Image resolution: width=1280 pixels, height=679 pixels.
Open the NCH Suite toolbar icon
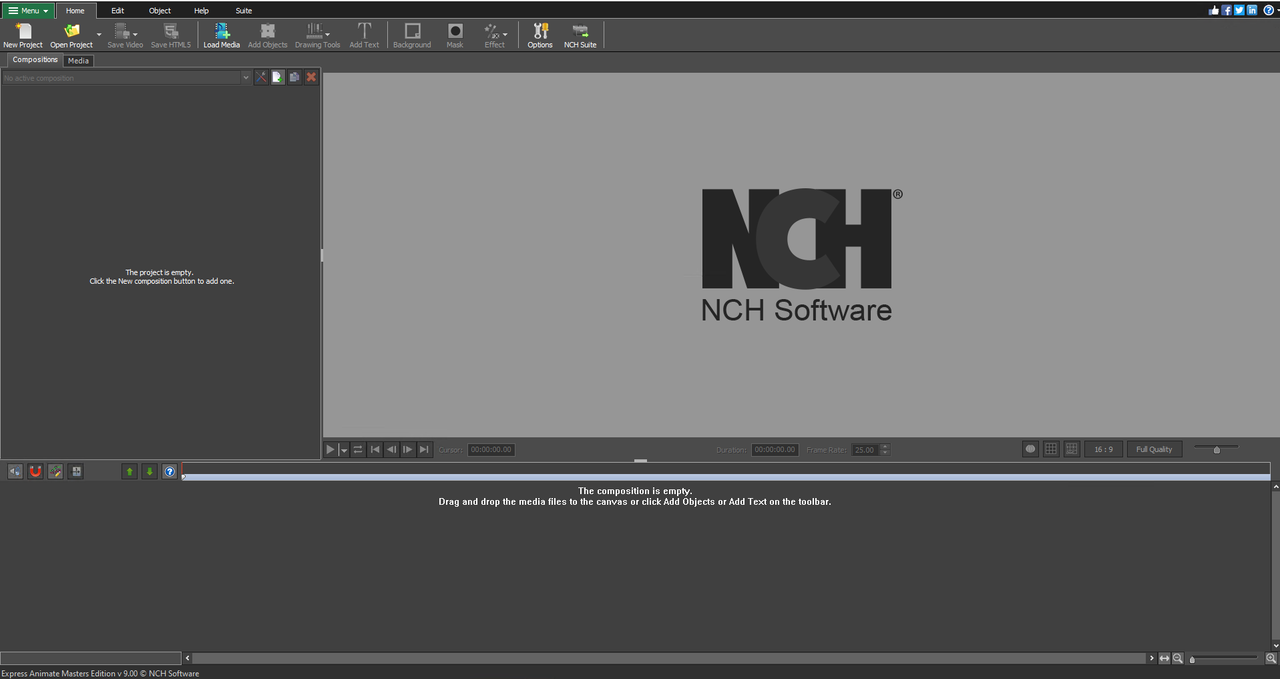580,35
